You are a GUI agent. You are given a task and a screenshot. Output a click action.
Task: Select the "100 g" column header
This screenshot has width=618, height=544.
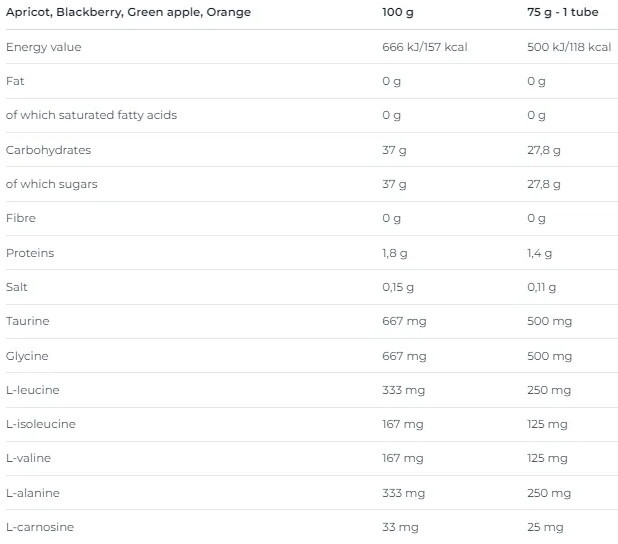pos(398,12)
